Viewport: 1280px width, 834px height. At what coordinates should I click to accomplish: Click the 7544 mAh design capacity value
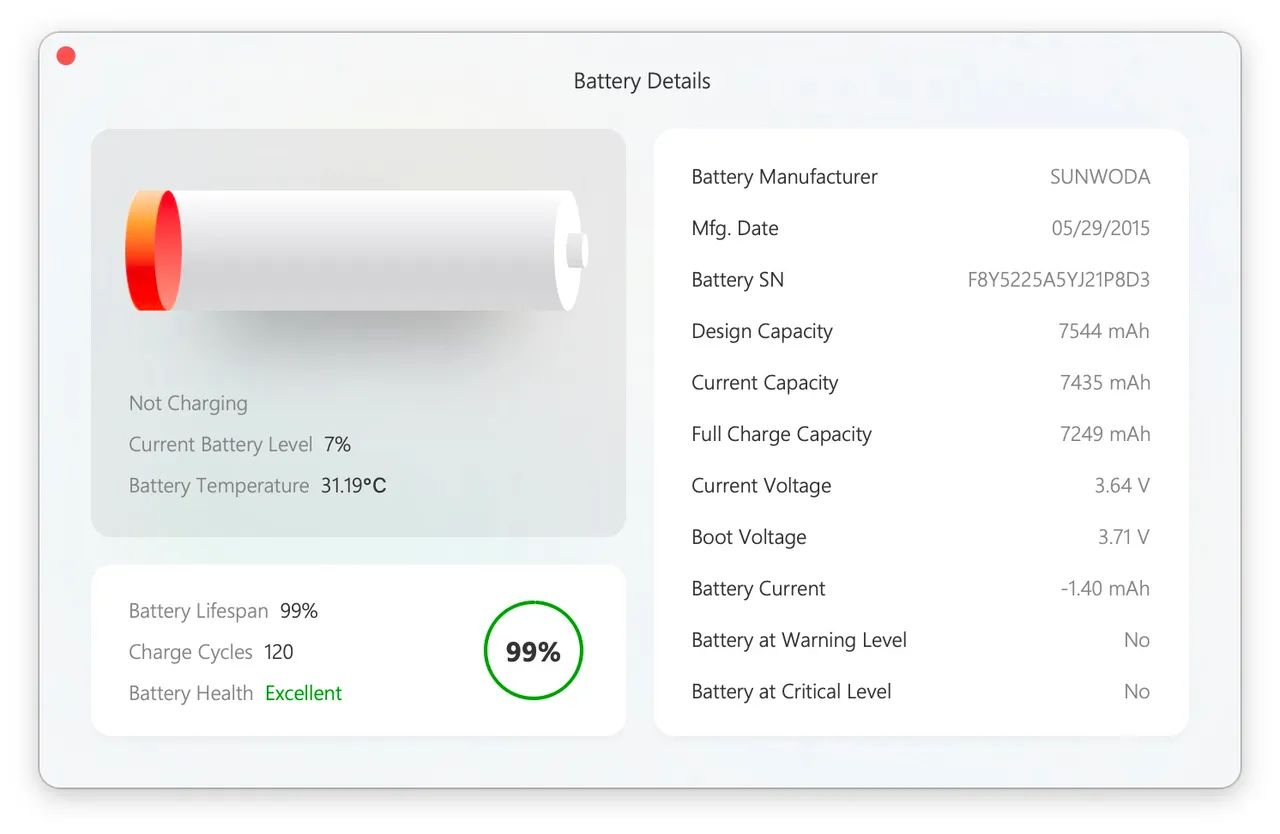[x=1104, y=331]
